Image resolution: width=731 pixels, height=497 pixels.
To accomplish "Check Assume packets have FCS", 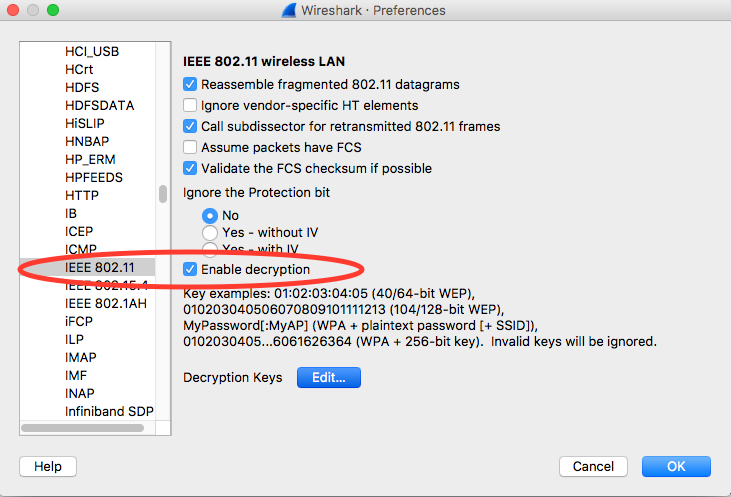I will tap(191, 147).
